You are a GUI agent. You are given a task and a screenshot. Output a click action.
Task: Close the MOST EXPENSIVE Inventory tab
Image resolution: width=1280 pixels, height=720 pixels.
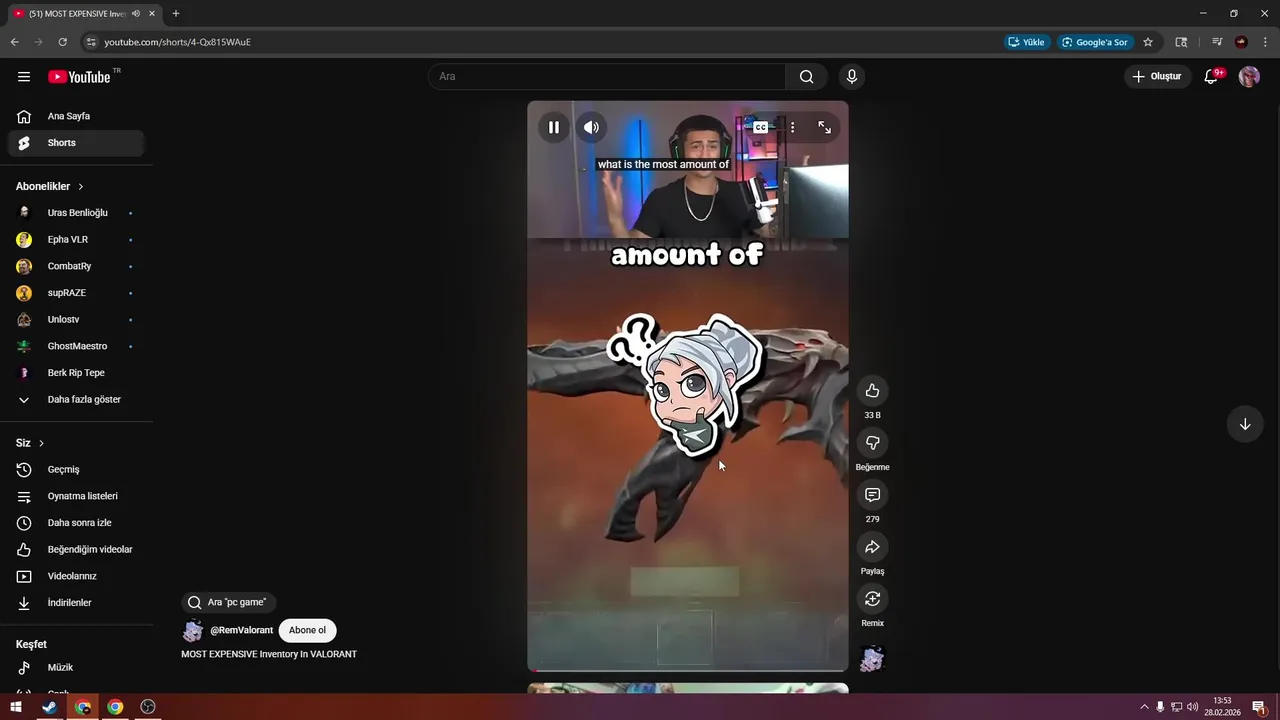[152, 13]
